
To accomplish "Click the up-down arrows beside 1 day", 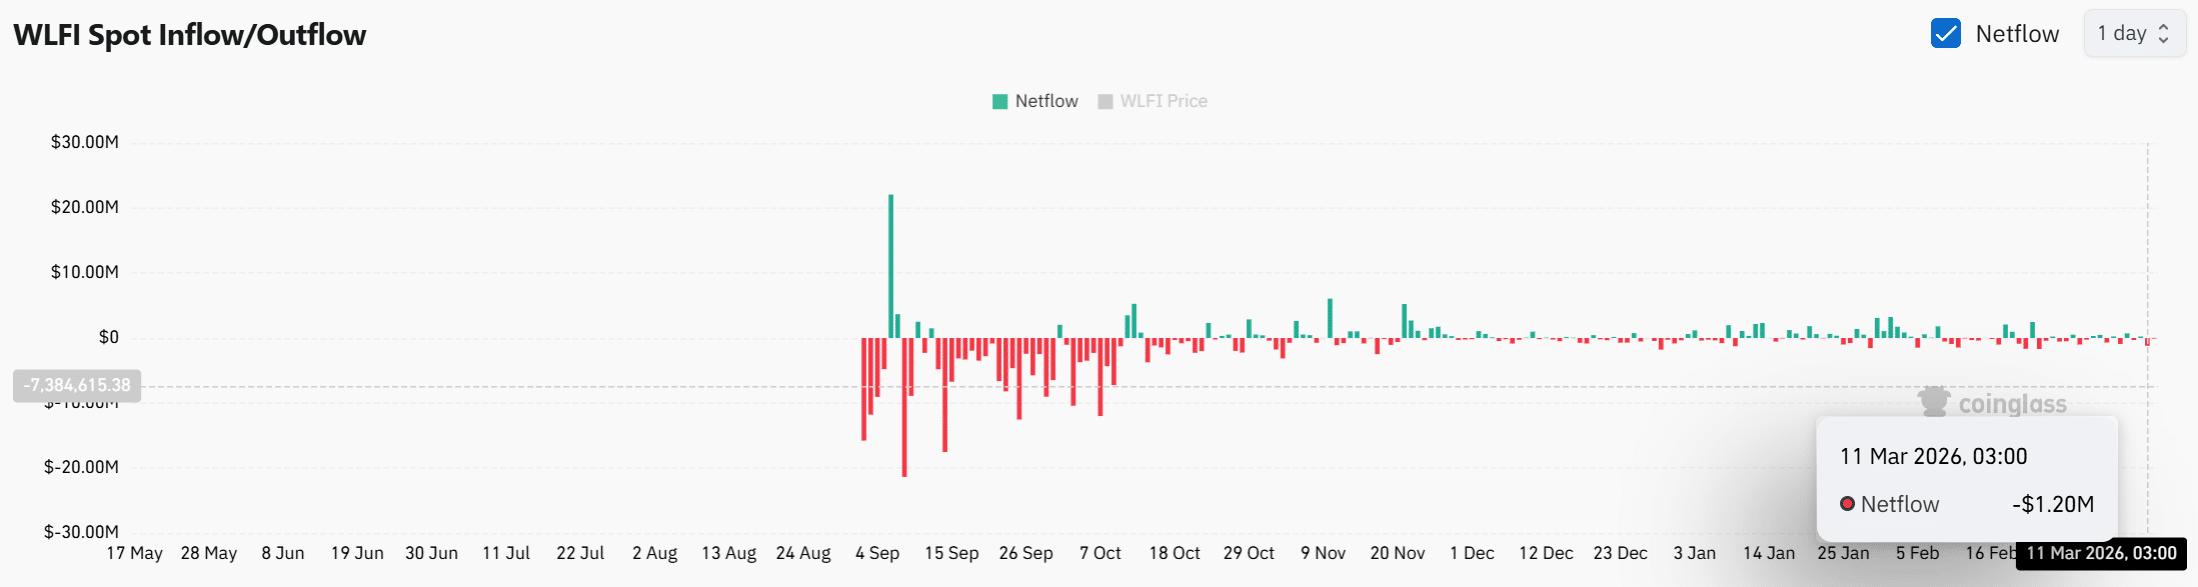I will (2164, 34).
